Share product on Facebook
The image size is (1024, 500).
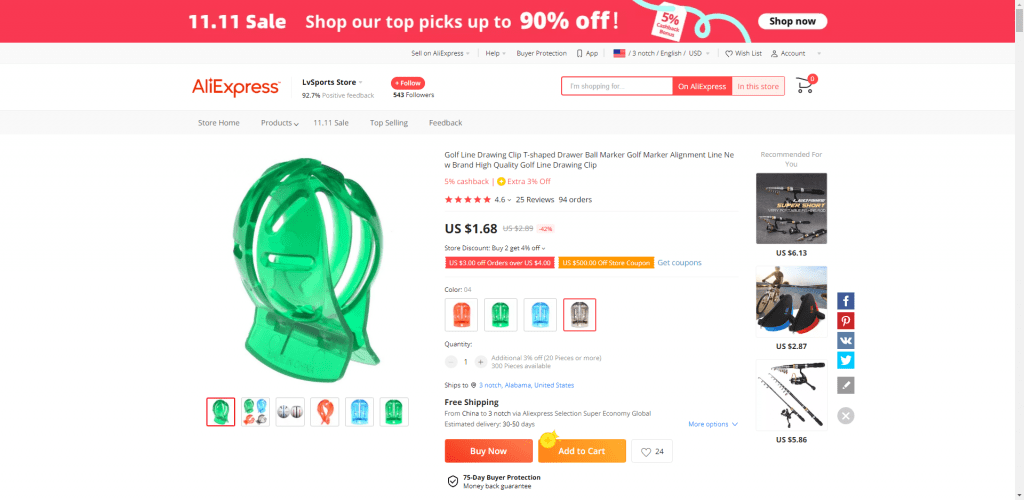[846, 301]
